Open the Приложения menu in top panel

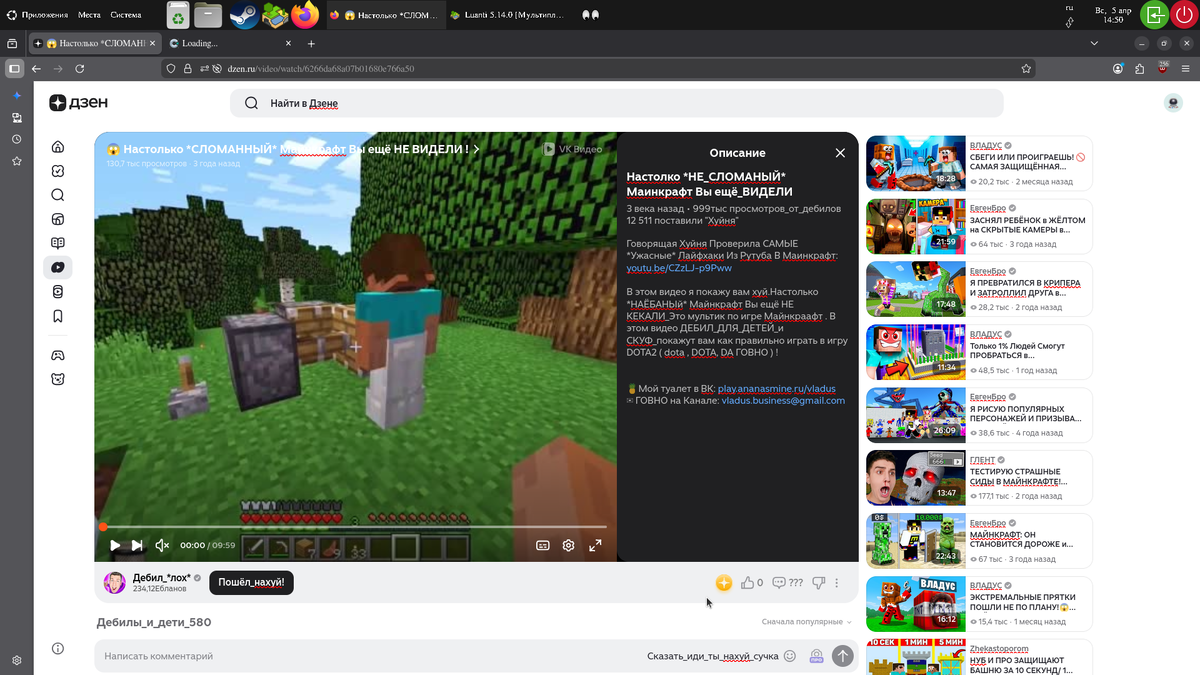pyautogui.click(x=36, y=15)
